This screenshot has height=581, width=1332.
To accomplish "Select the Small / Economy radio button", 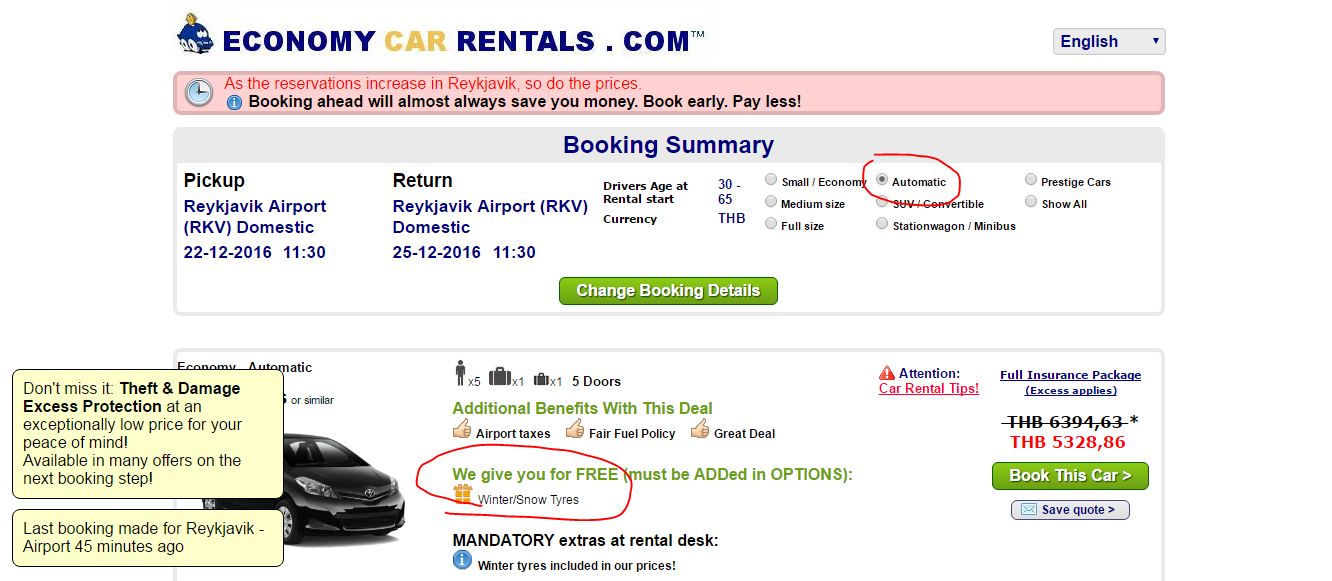I will click(771, 180).
